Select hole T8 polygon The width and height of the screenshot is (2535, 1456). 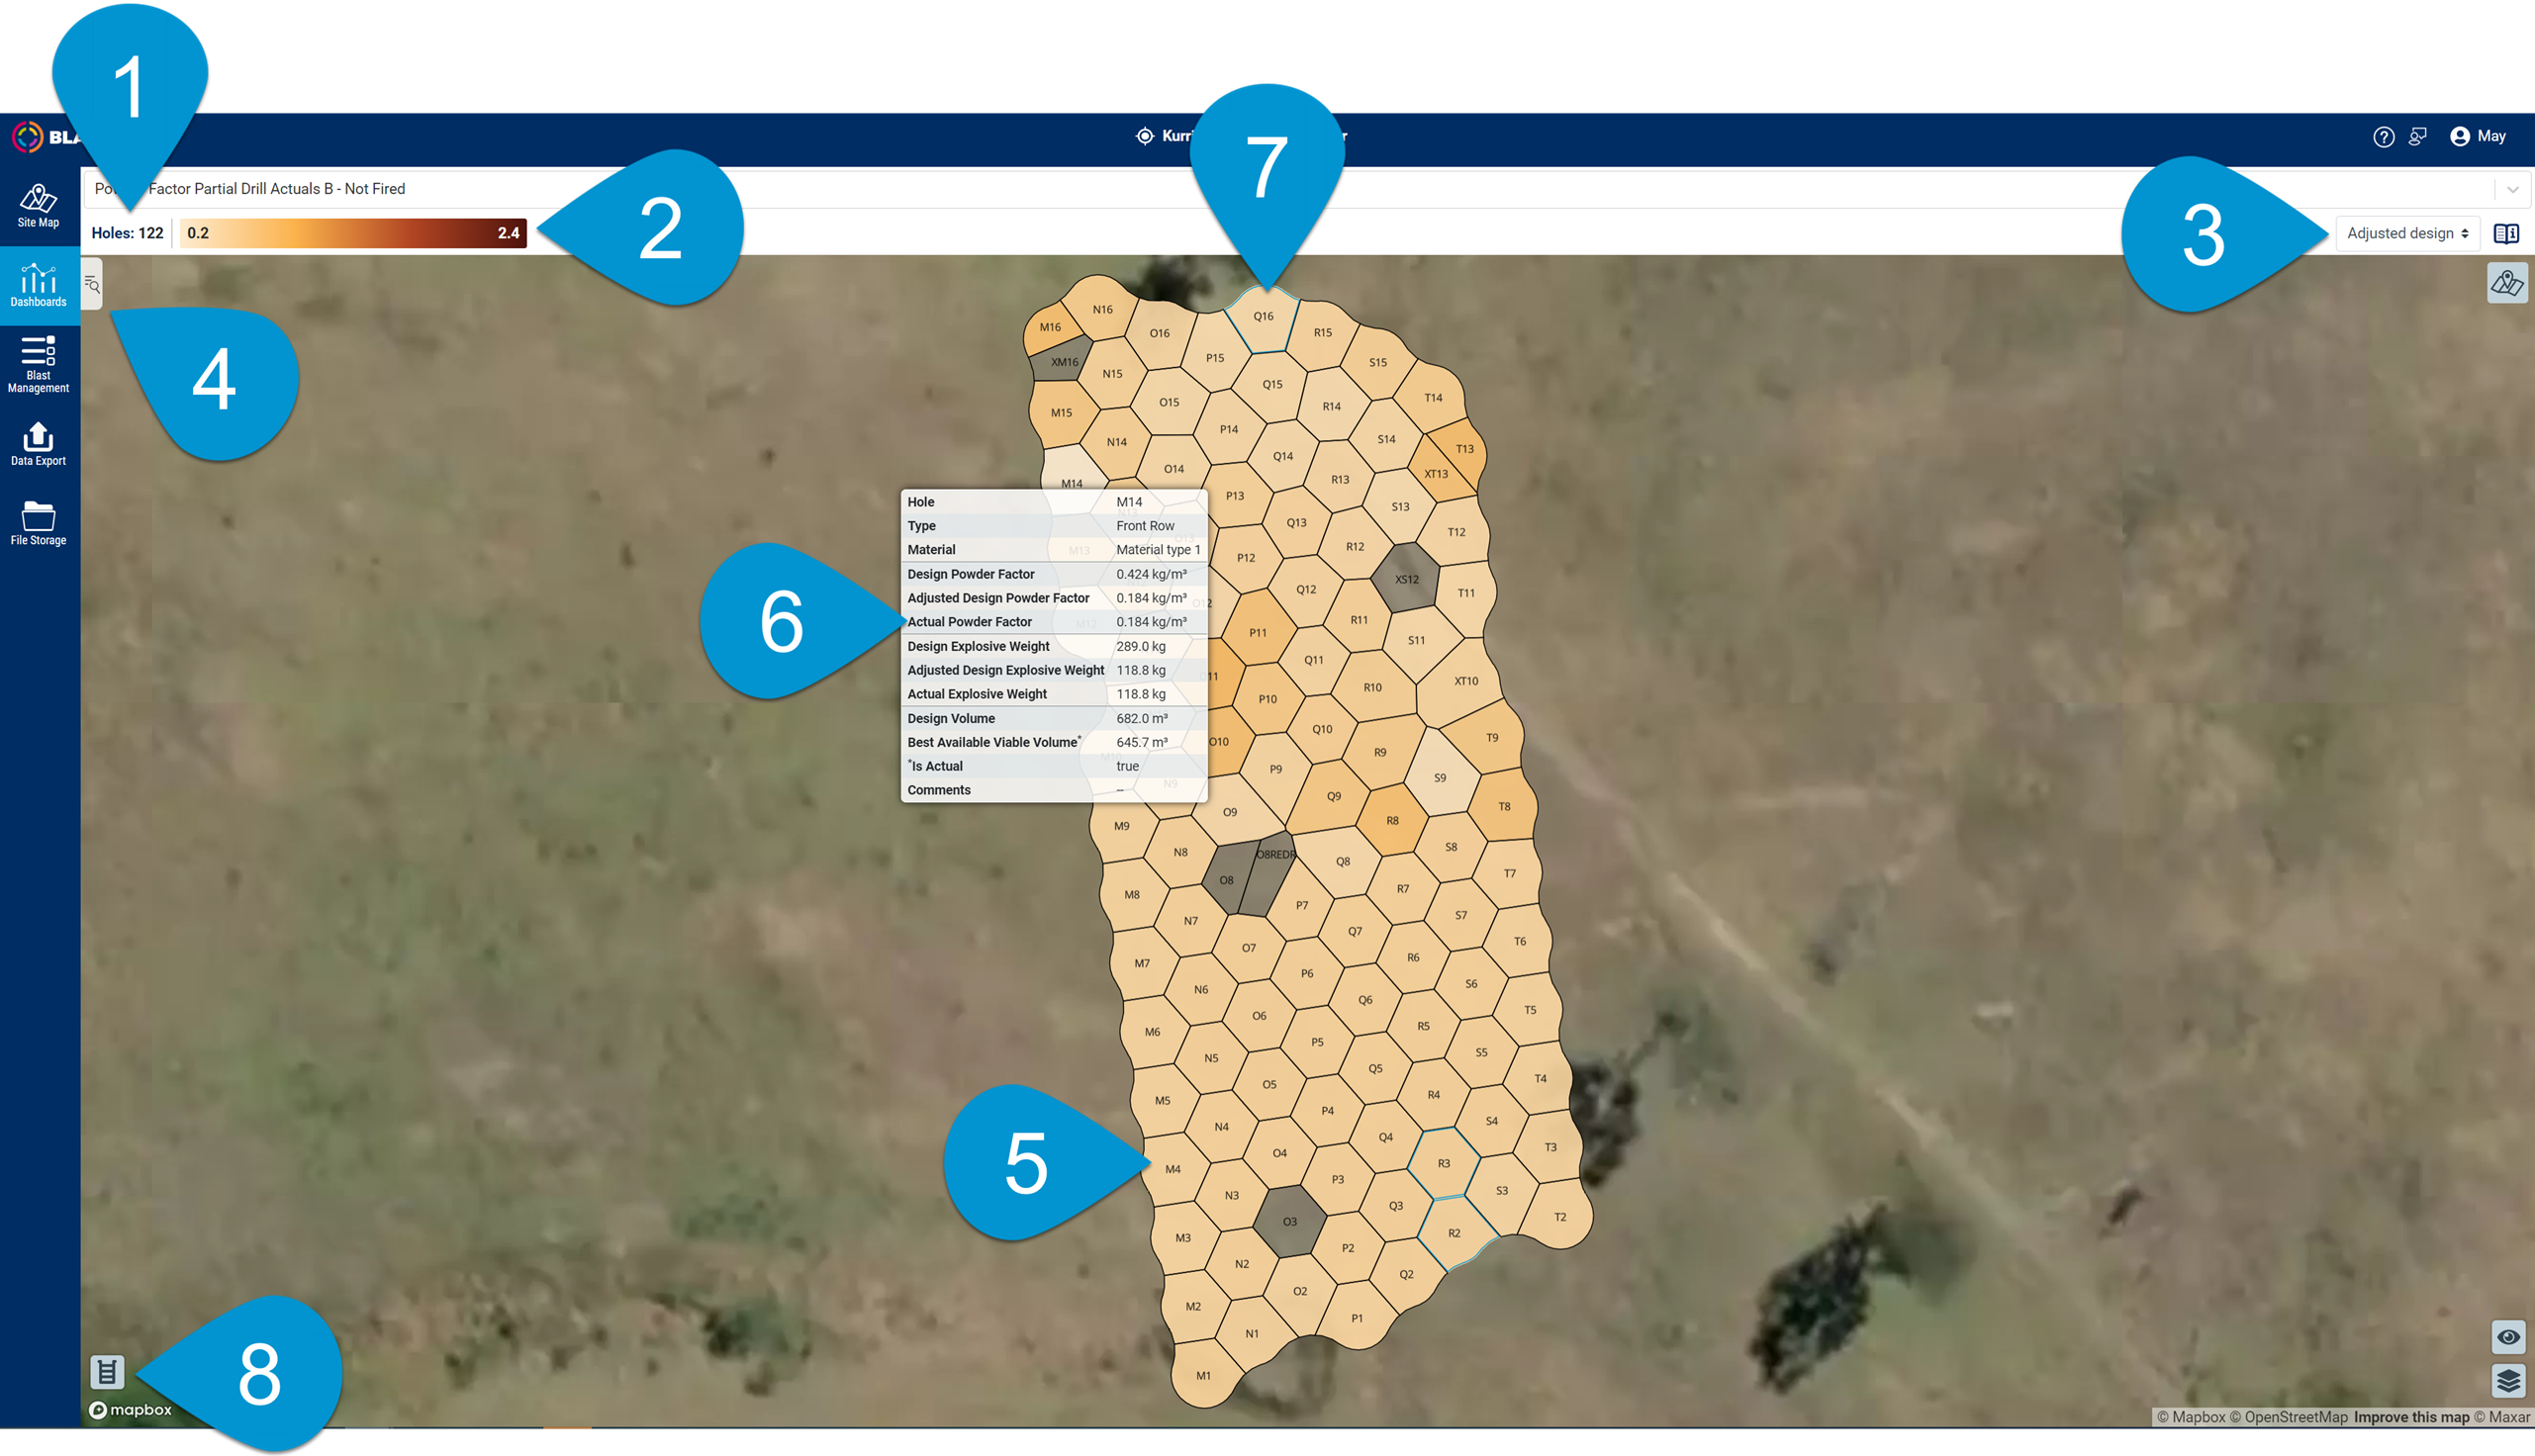[x=1503, y=806]
